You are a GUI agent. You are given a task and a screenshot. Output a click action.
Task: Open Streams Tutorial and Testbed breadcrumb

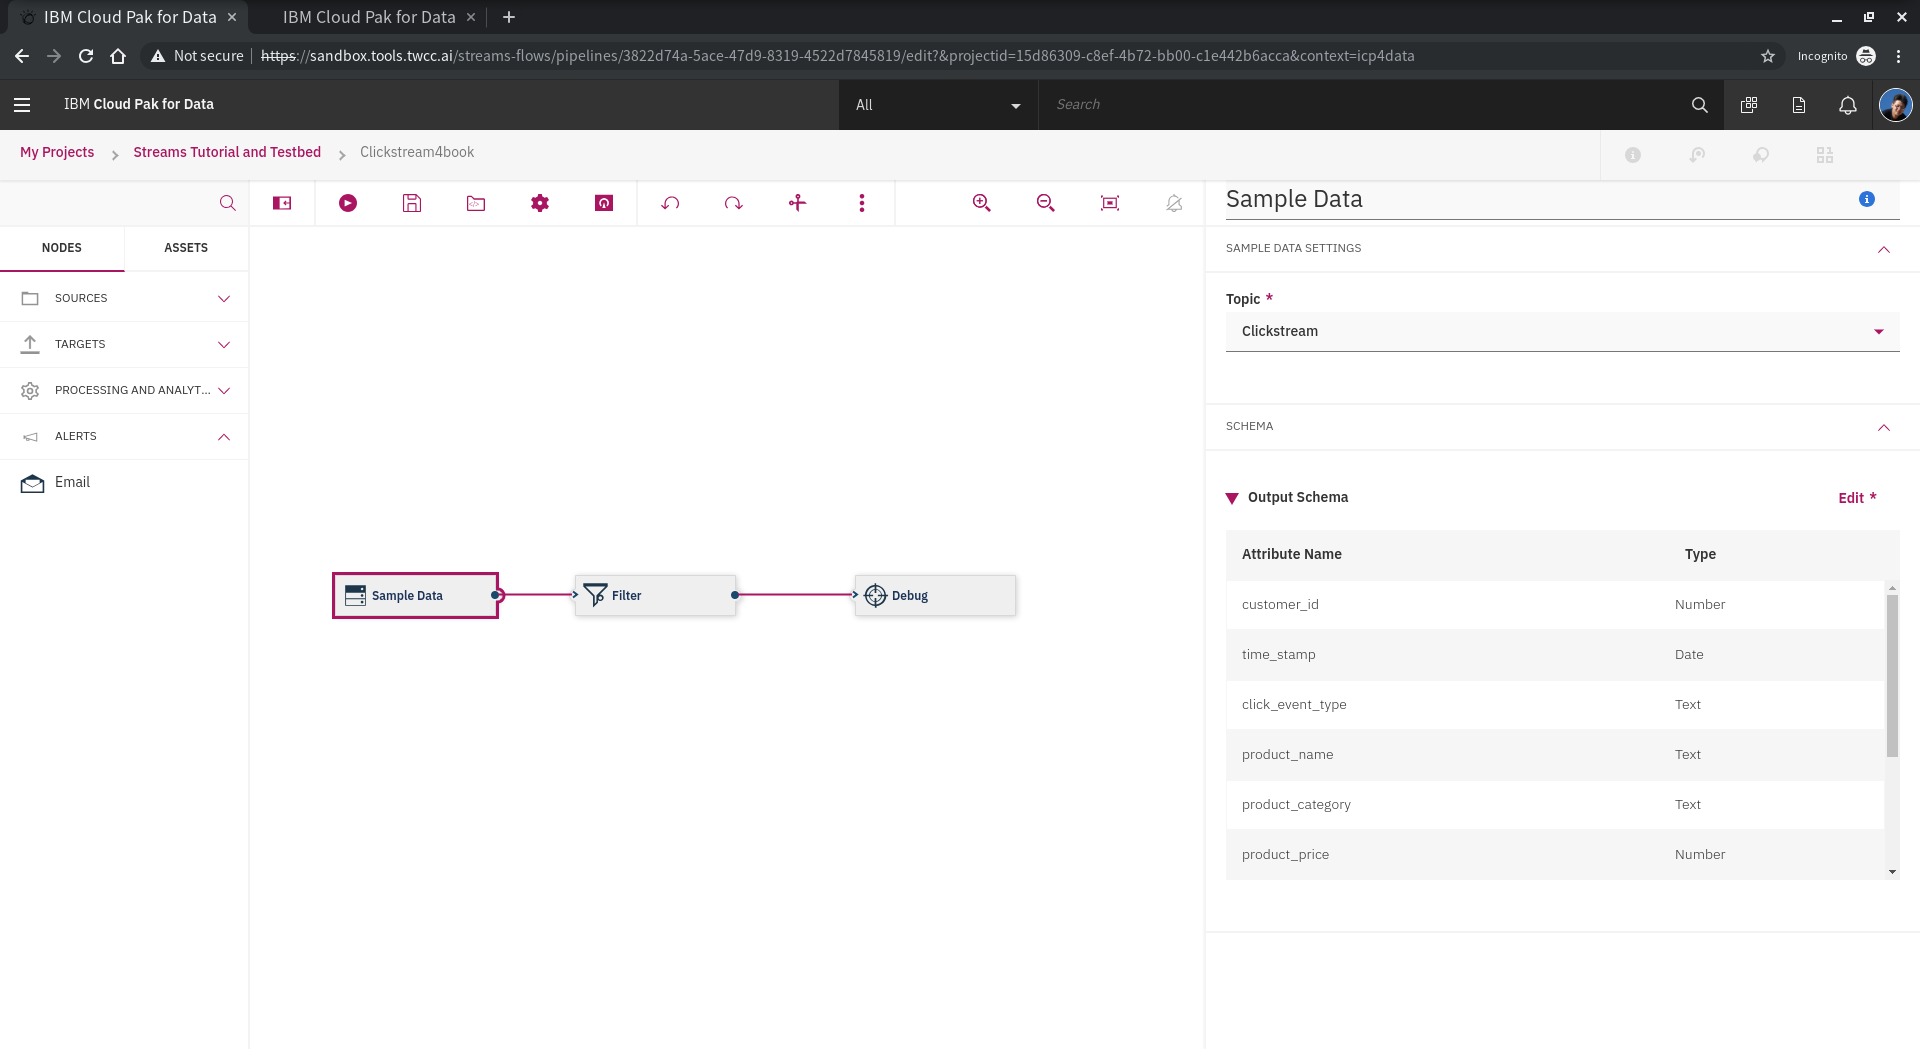(x=227, y=152)
